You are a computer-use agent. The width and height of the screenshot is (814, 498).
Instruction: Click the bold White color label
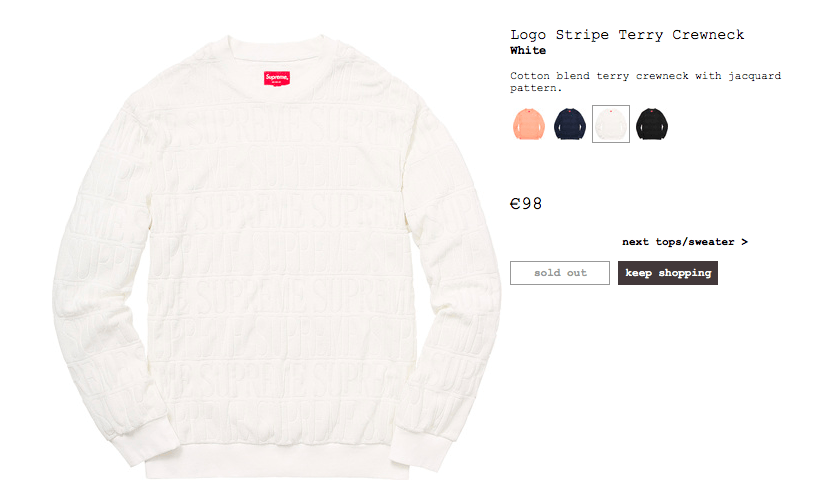click(528, 50)
